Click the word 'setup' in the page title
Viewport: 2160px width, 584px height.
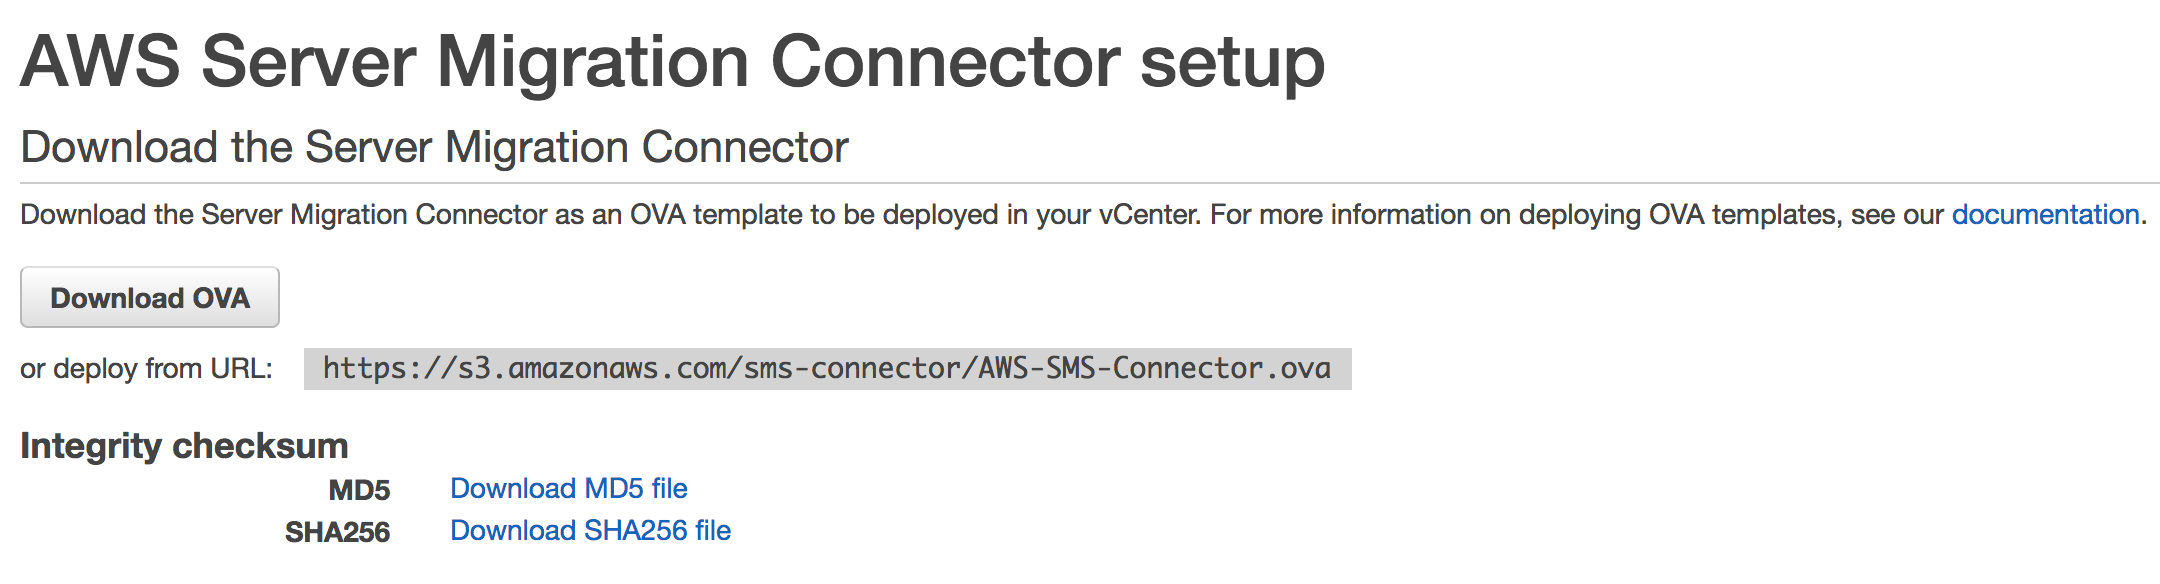point(1232,62)
